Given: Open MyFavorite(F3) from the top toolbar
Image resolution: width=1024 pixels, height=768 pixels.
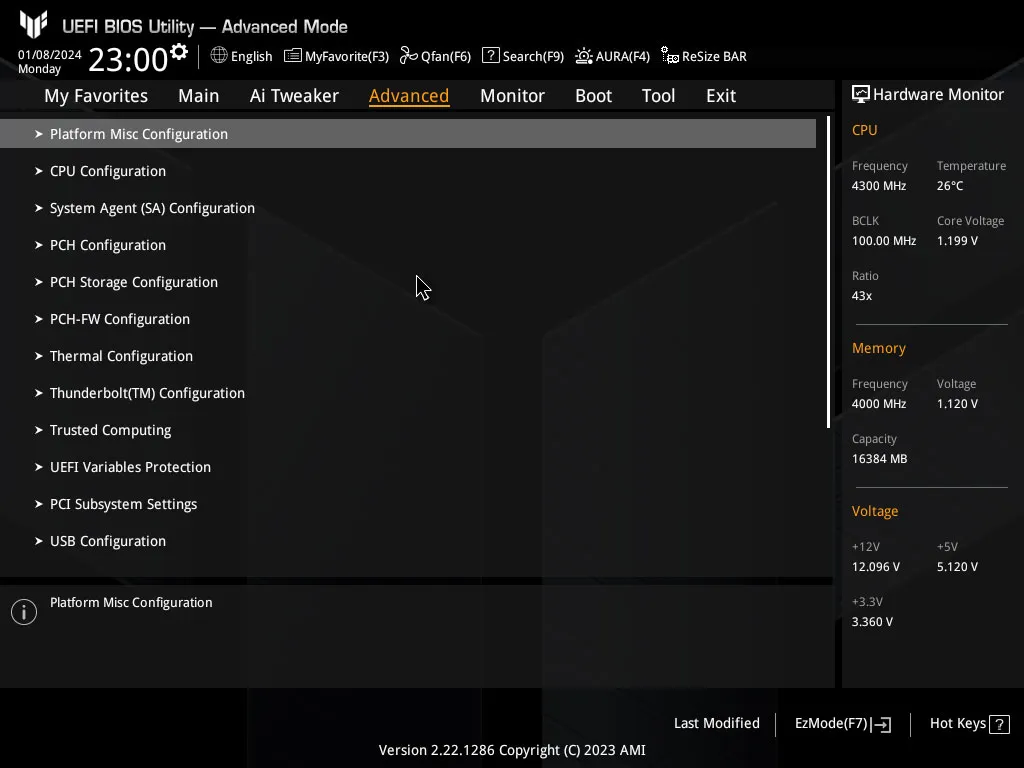Looking at the screenshot, I should click(x=336, y=56).
